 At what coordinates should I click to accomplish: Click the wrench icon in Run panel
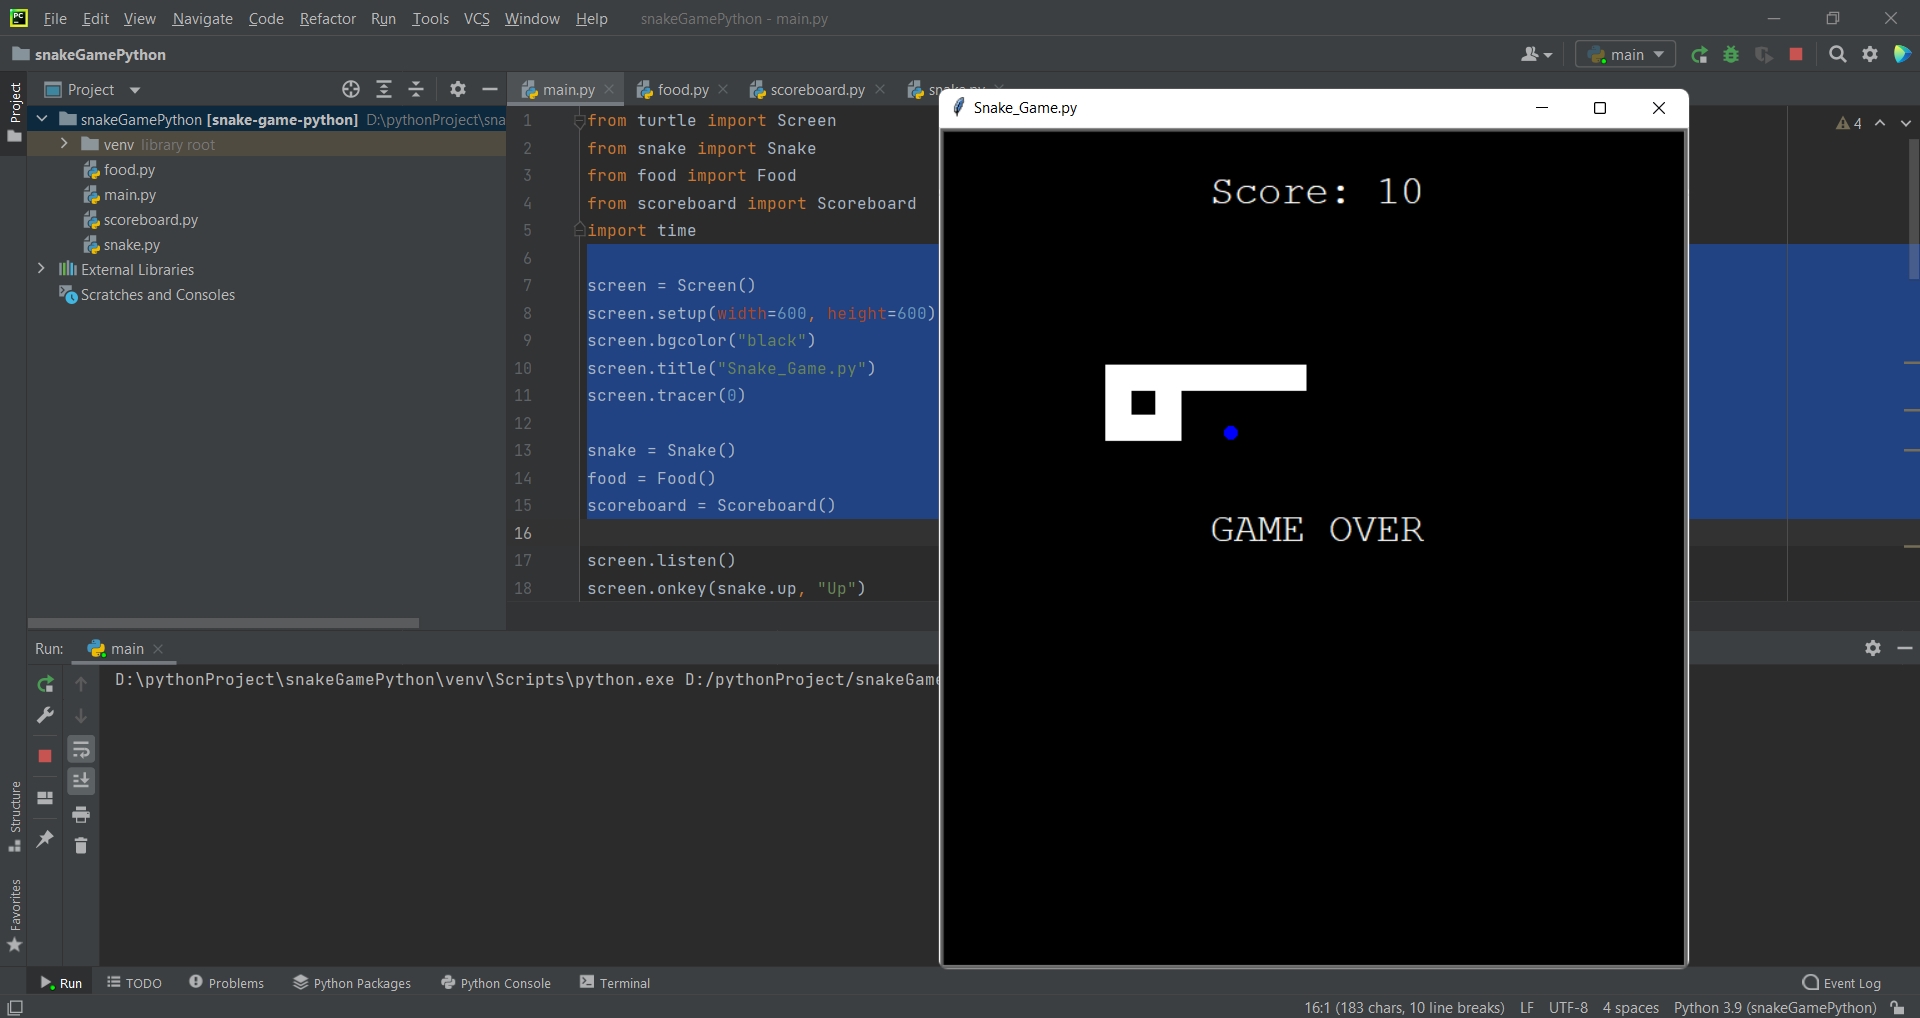click(x=45, y=716)
